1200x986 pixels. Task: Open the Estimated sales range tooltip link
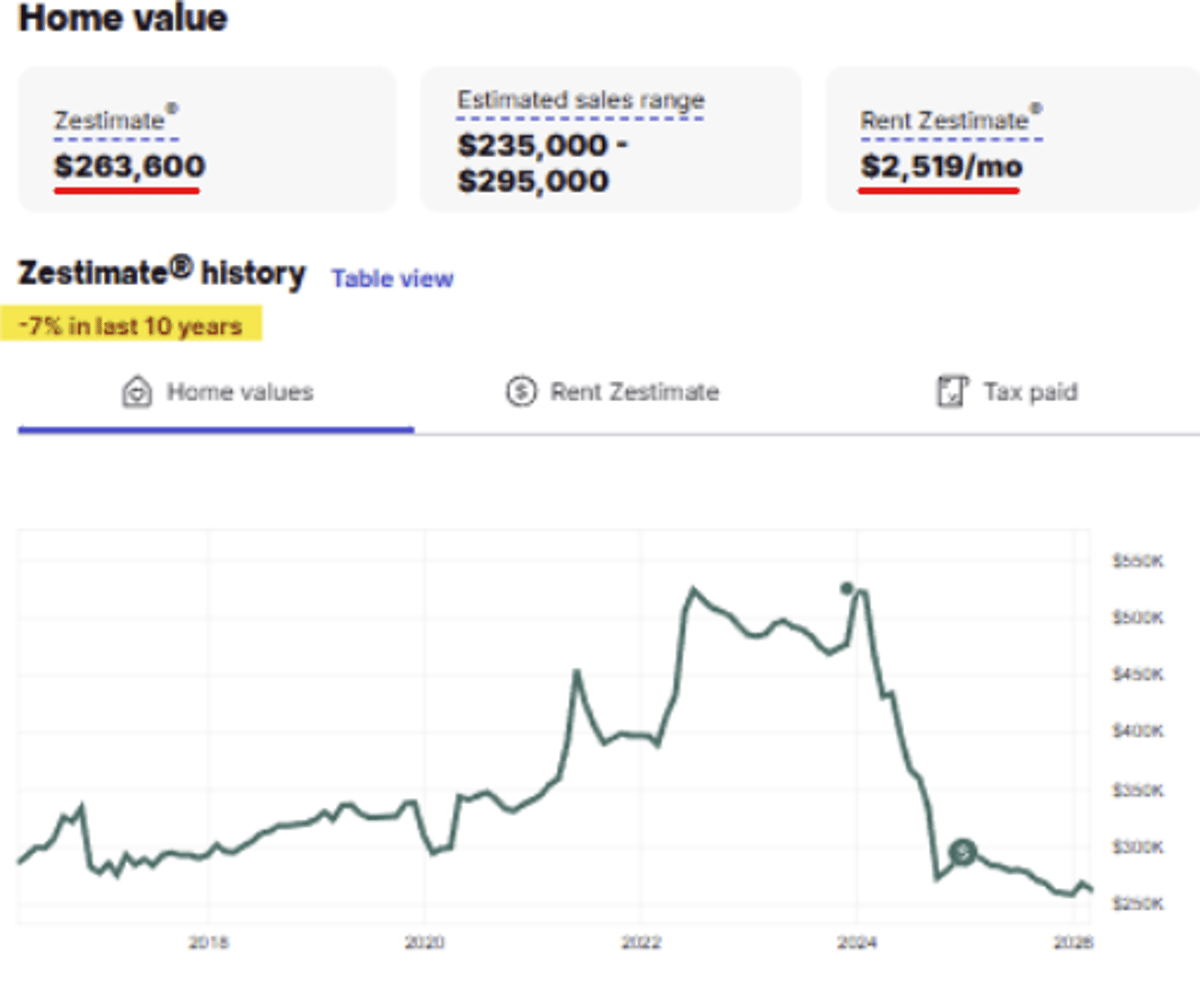pos(580,99)
